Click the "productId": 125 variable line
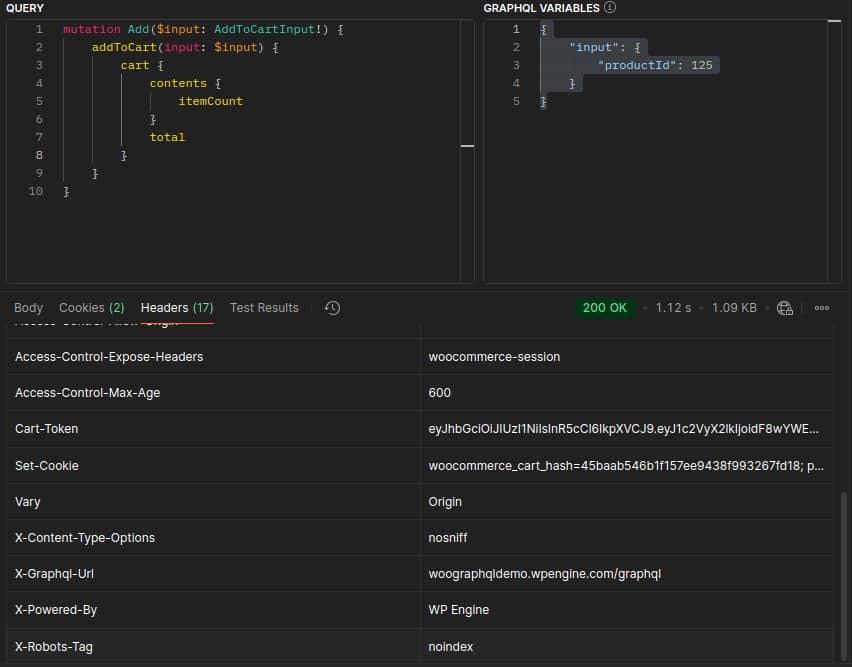 (655, 65)
